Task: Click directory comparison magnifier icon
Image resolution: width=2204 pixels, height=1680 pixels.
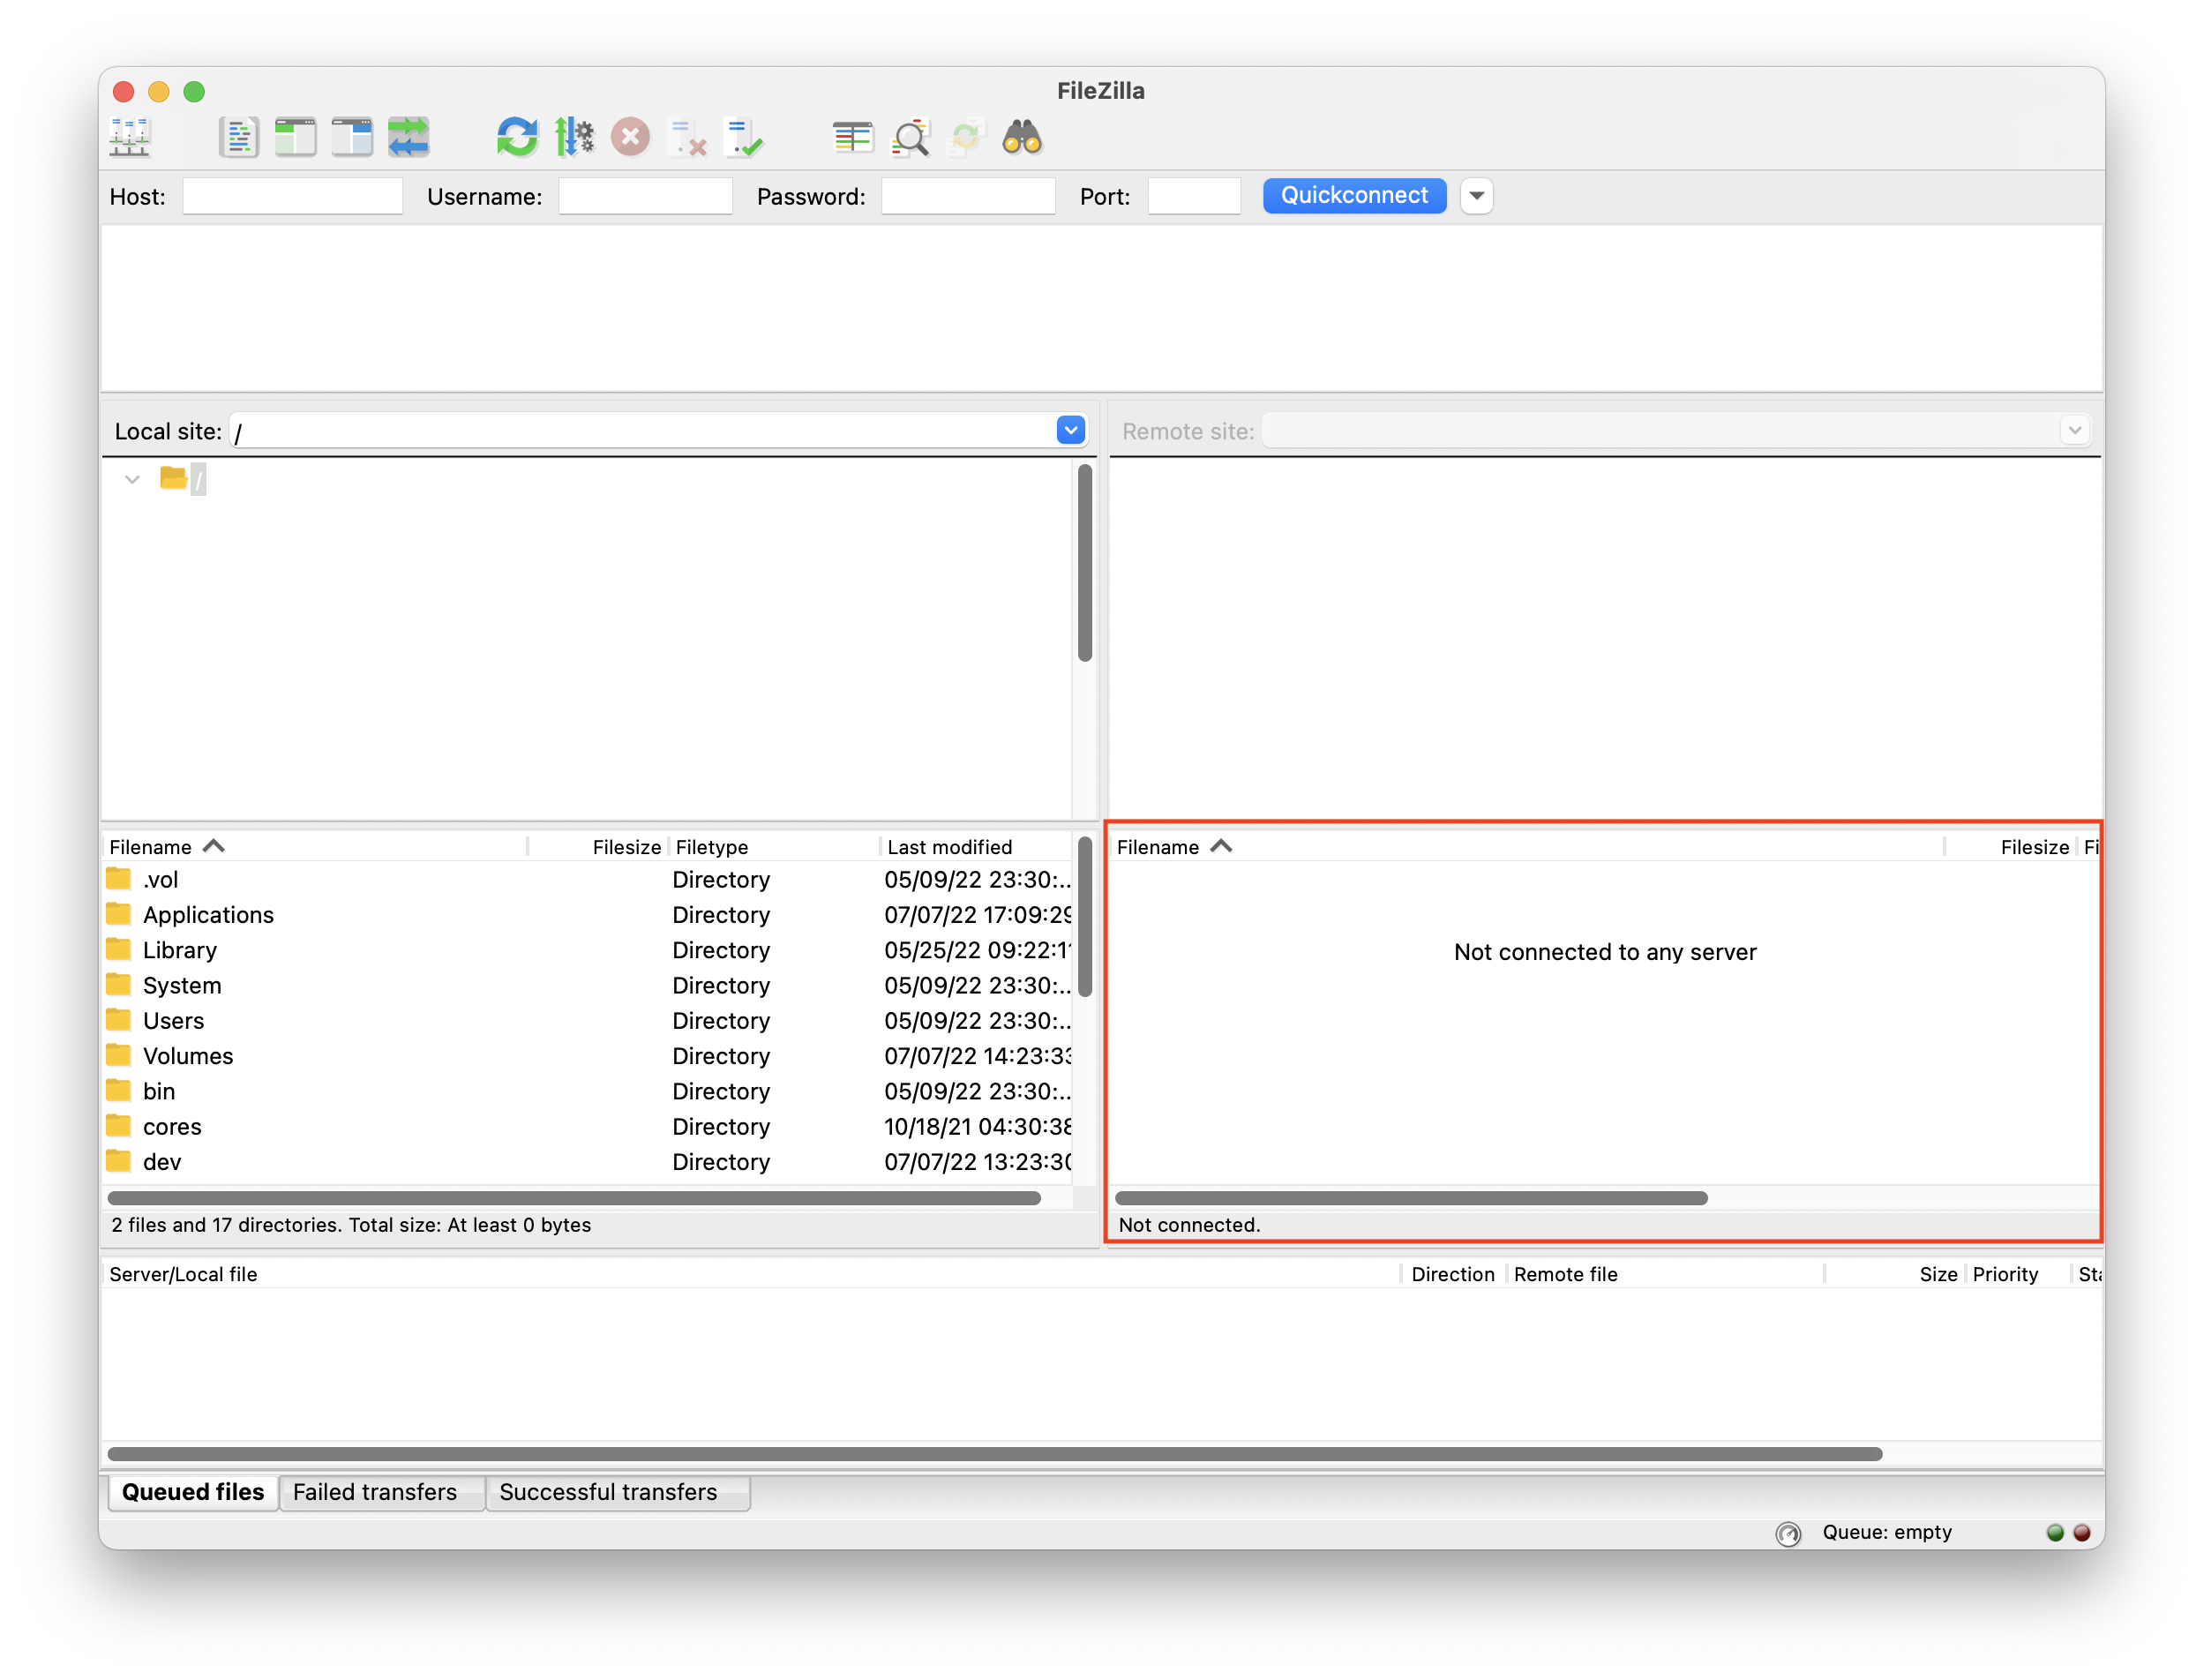Action: pos(910,137)
